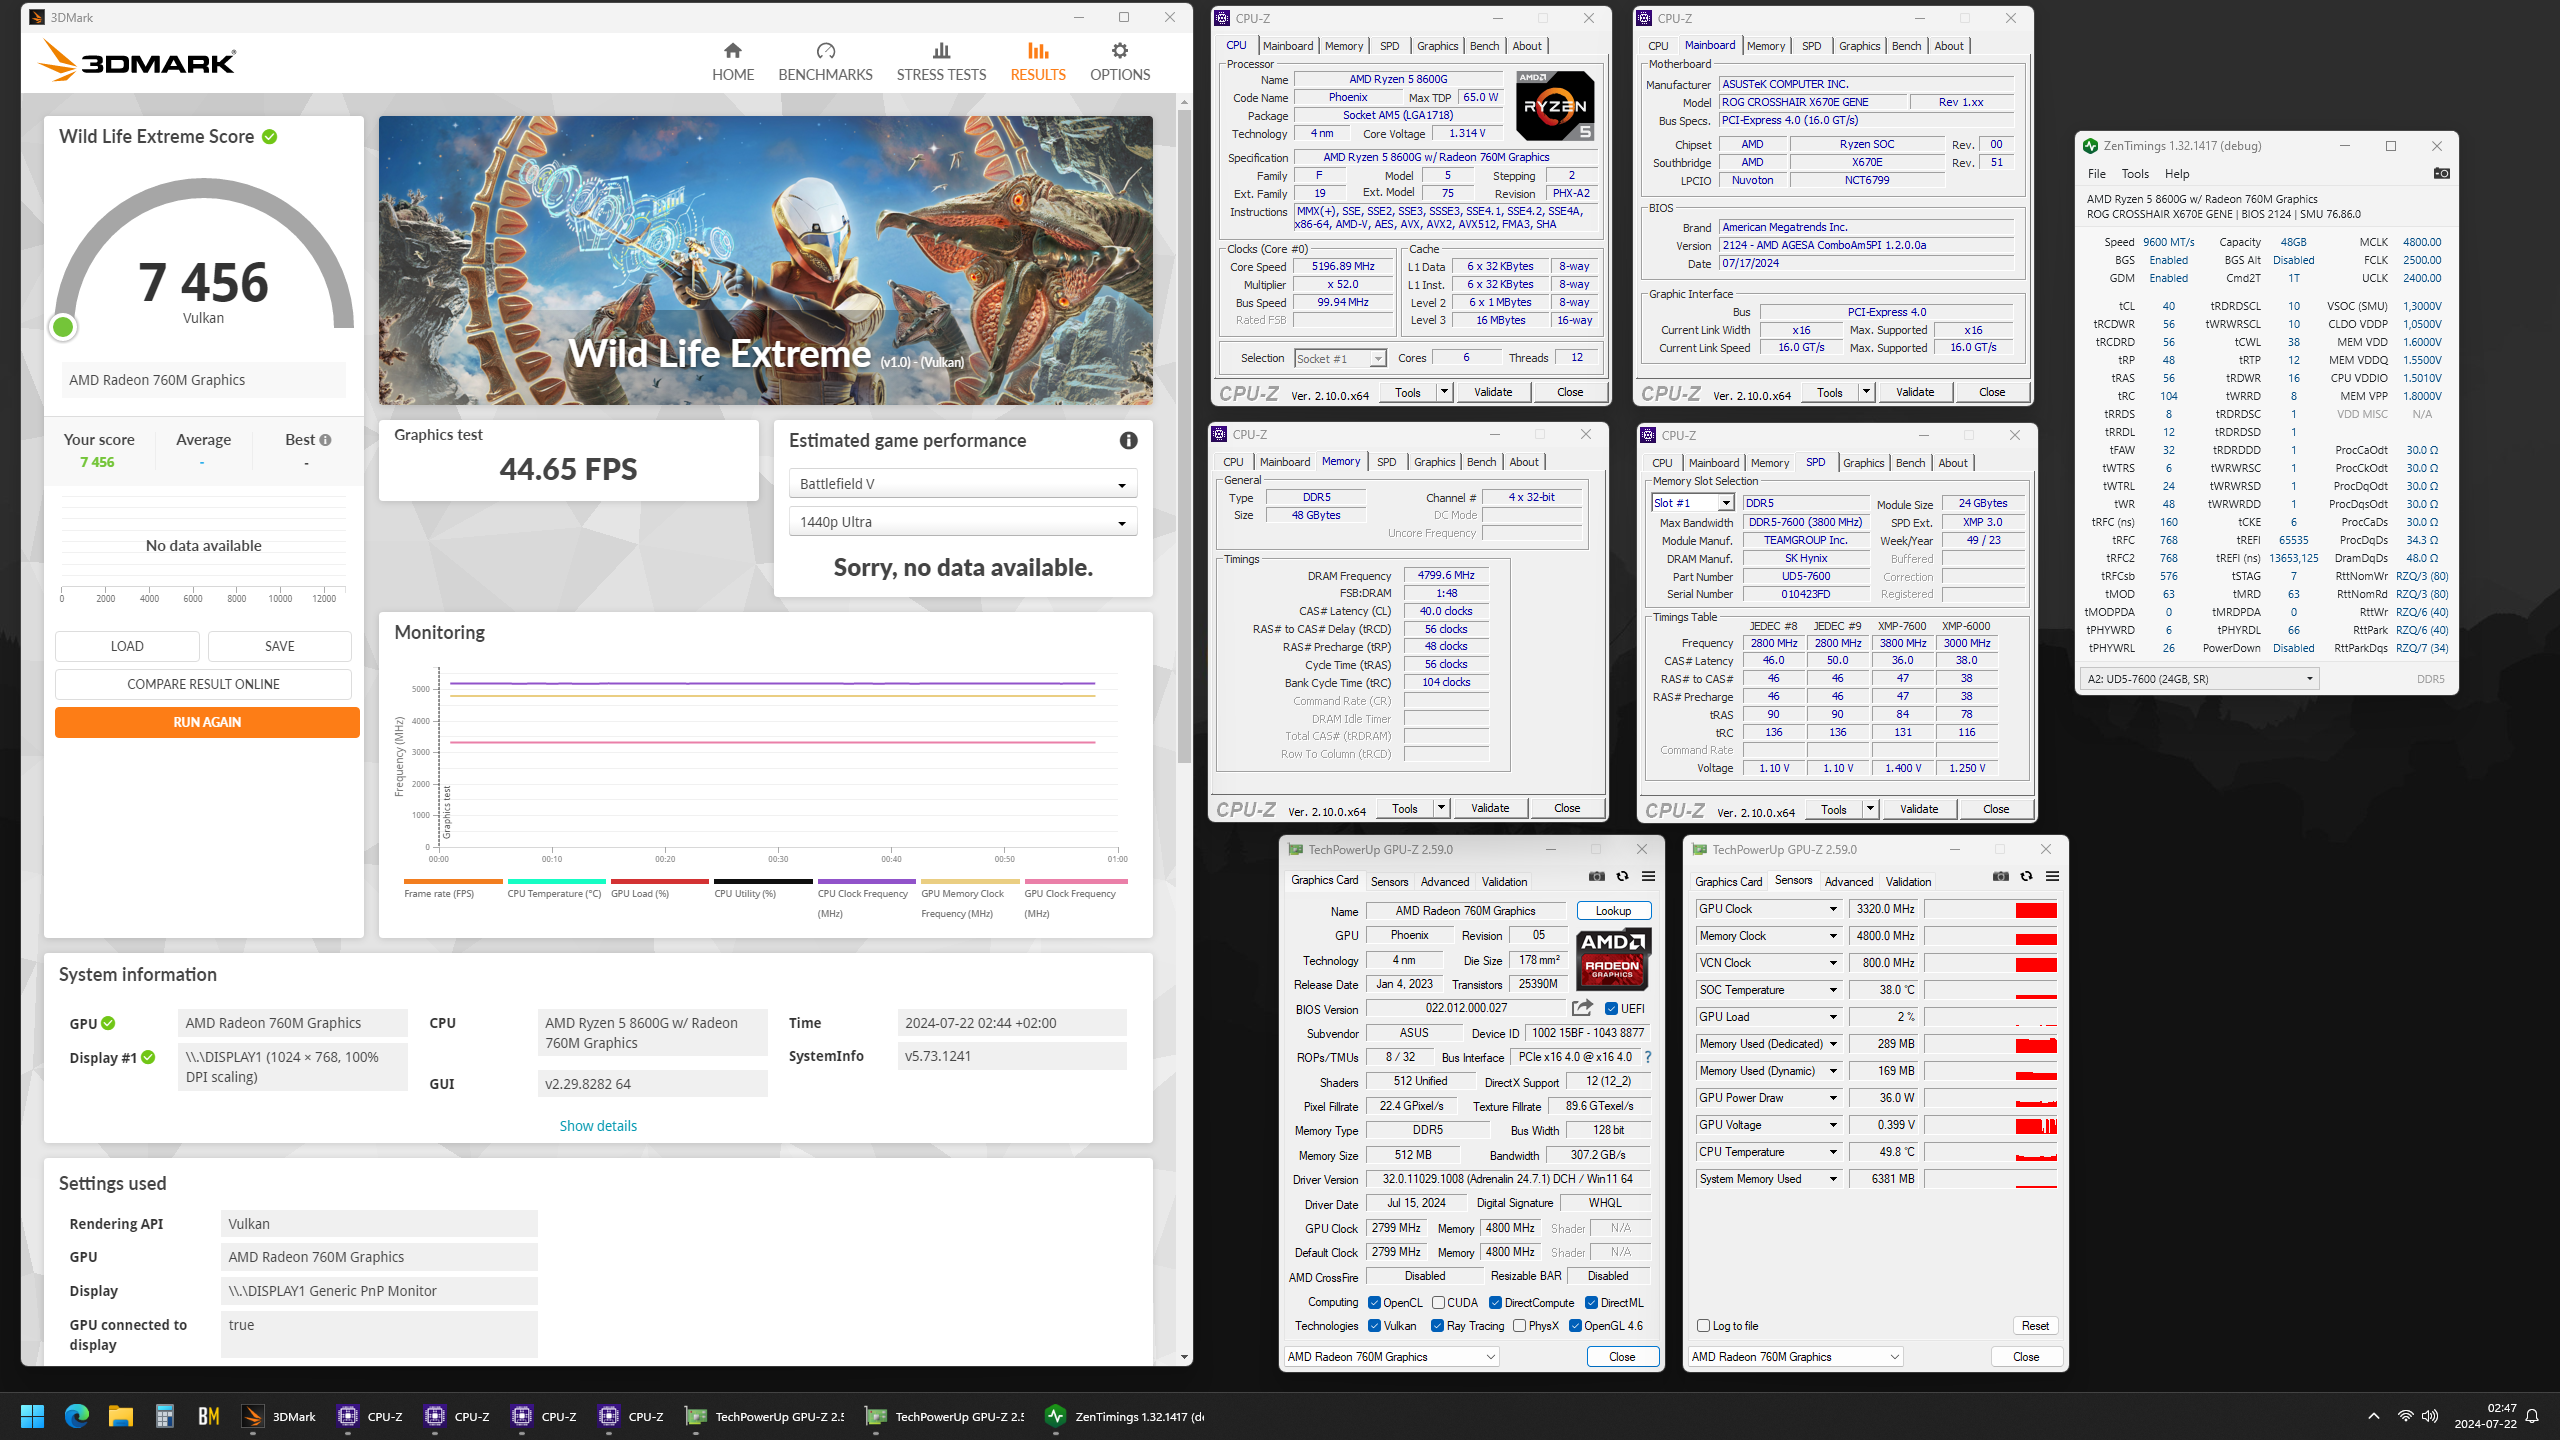This screenshot has width=2560, height=1440.
Task: Click refresh icon in GPU-Z Sensors window
Action: 2026,876
